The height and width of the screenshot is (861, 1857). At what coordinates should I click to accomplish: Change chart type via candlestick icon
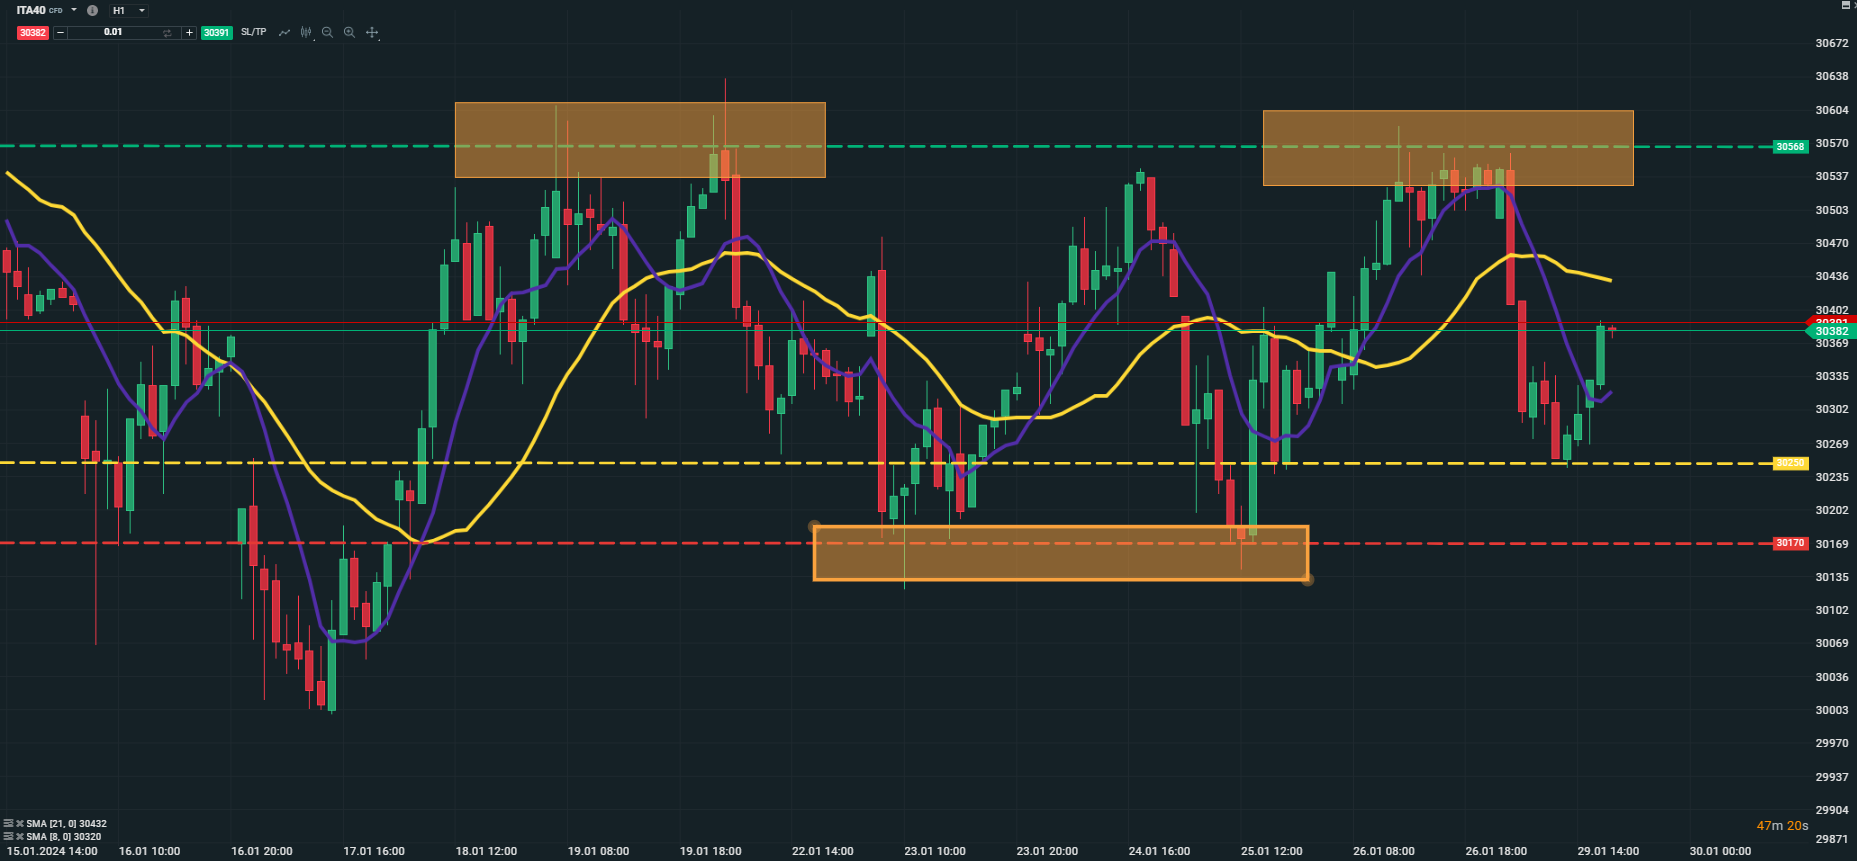[x=306, y=33]
